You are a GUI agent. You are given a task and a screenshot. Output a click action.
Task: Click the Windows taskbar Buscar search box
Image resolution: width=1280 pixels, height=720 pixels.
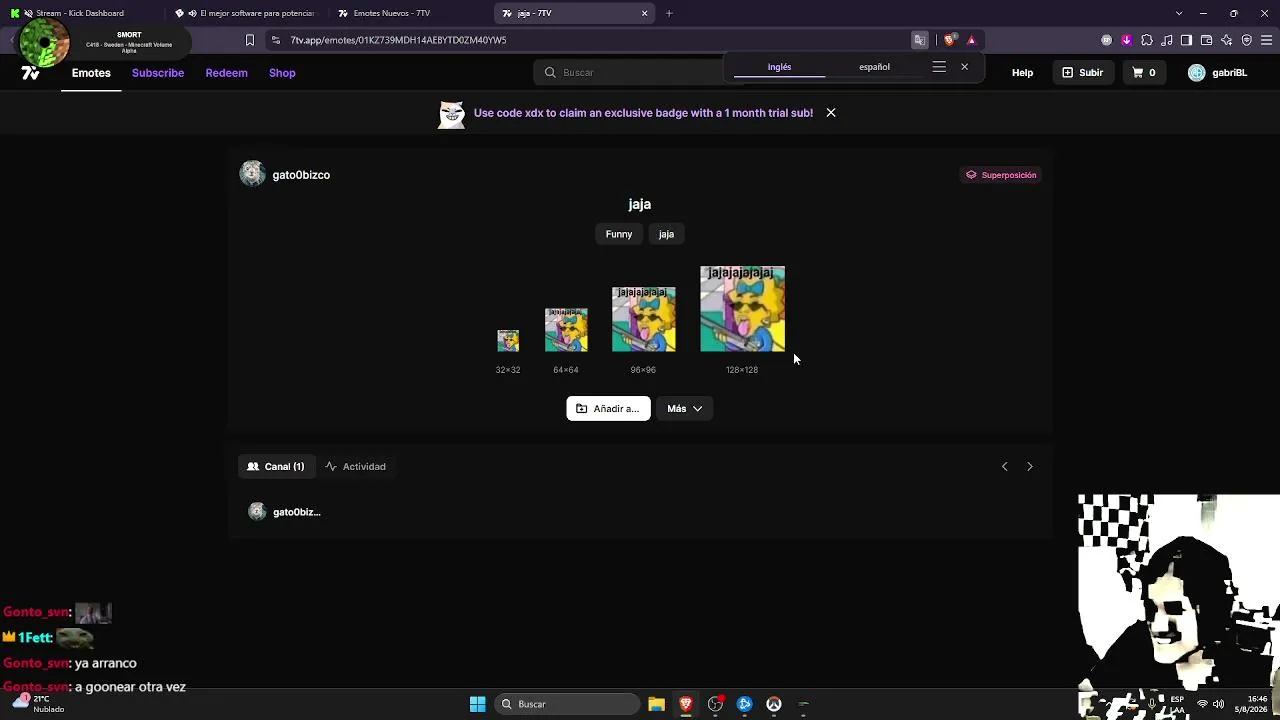pos(568,704)
